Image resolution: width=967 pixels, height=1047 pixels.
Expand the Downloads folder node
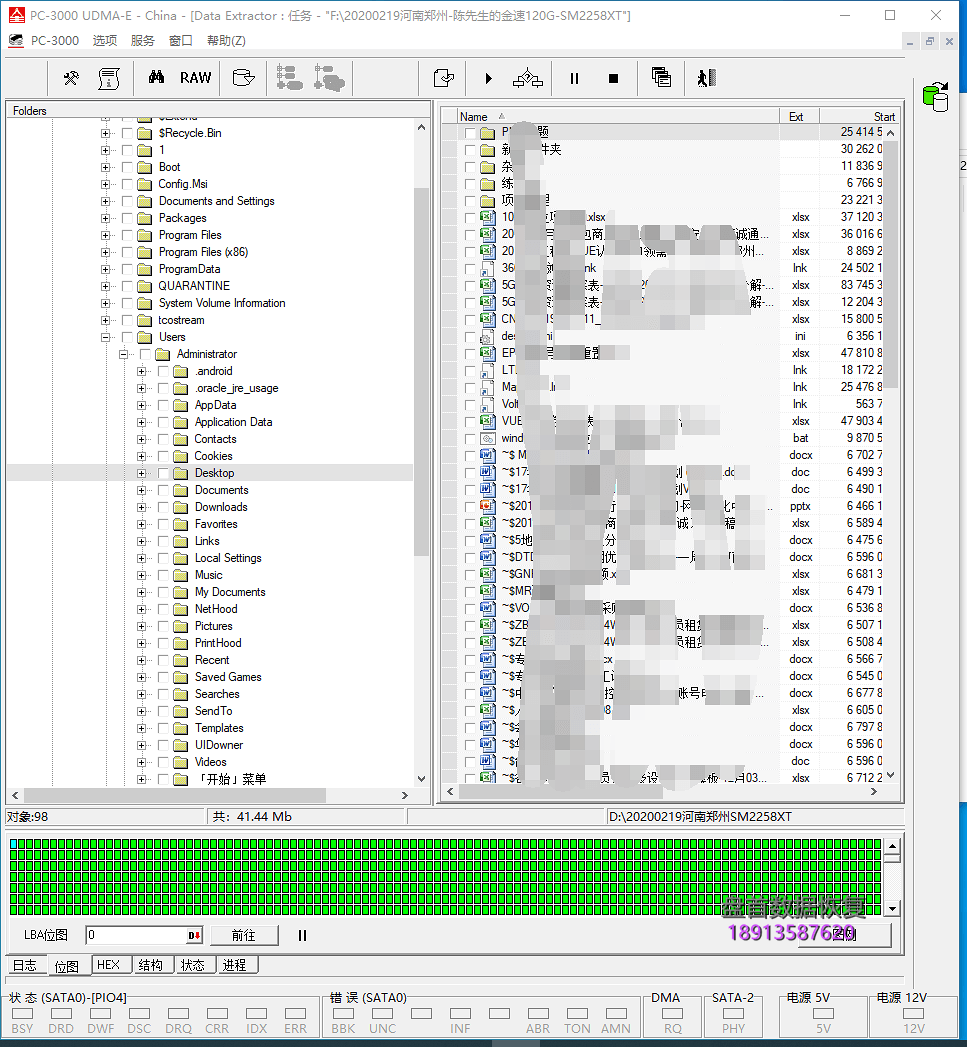click(142, 507)
